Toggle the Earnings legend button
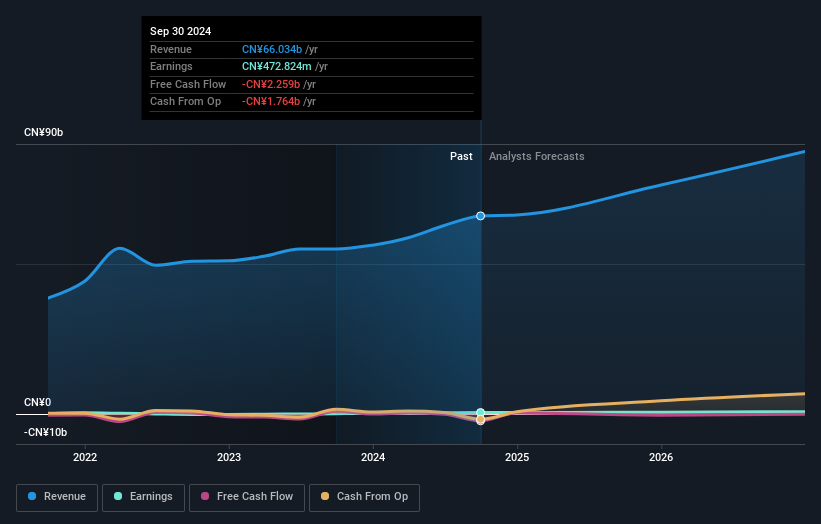 click(143, 497)
